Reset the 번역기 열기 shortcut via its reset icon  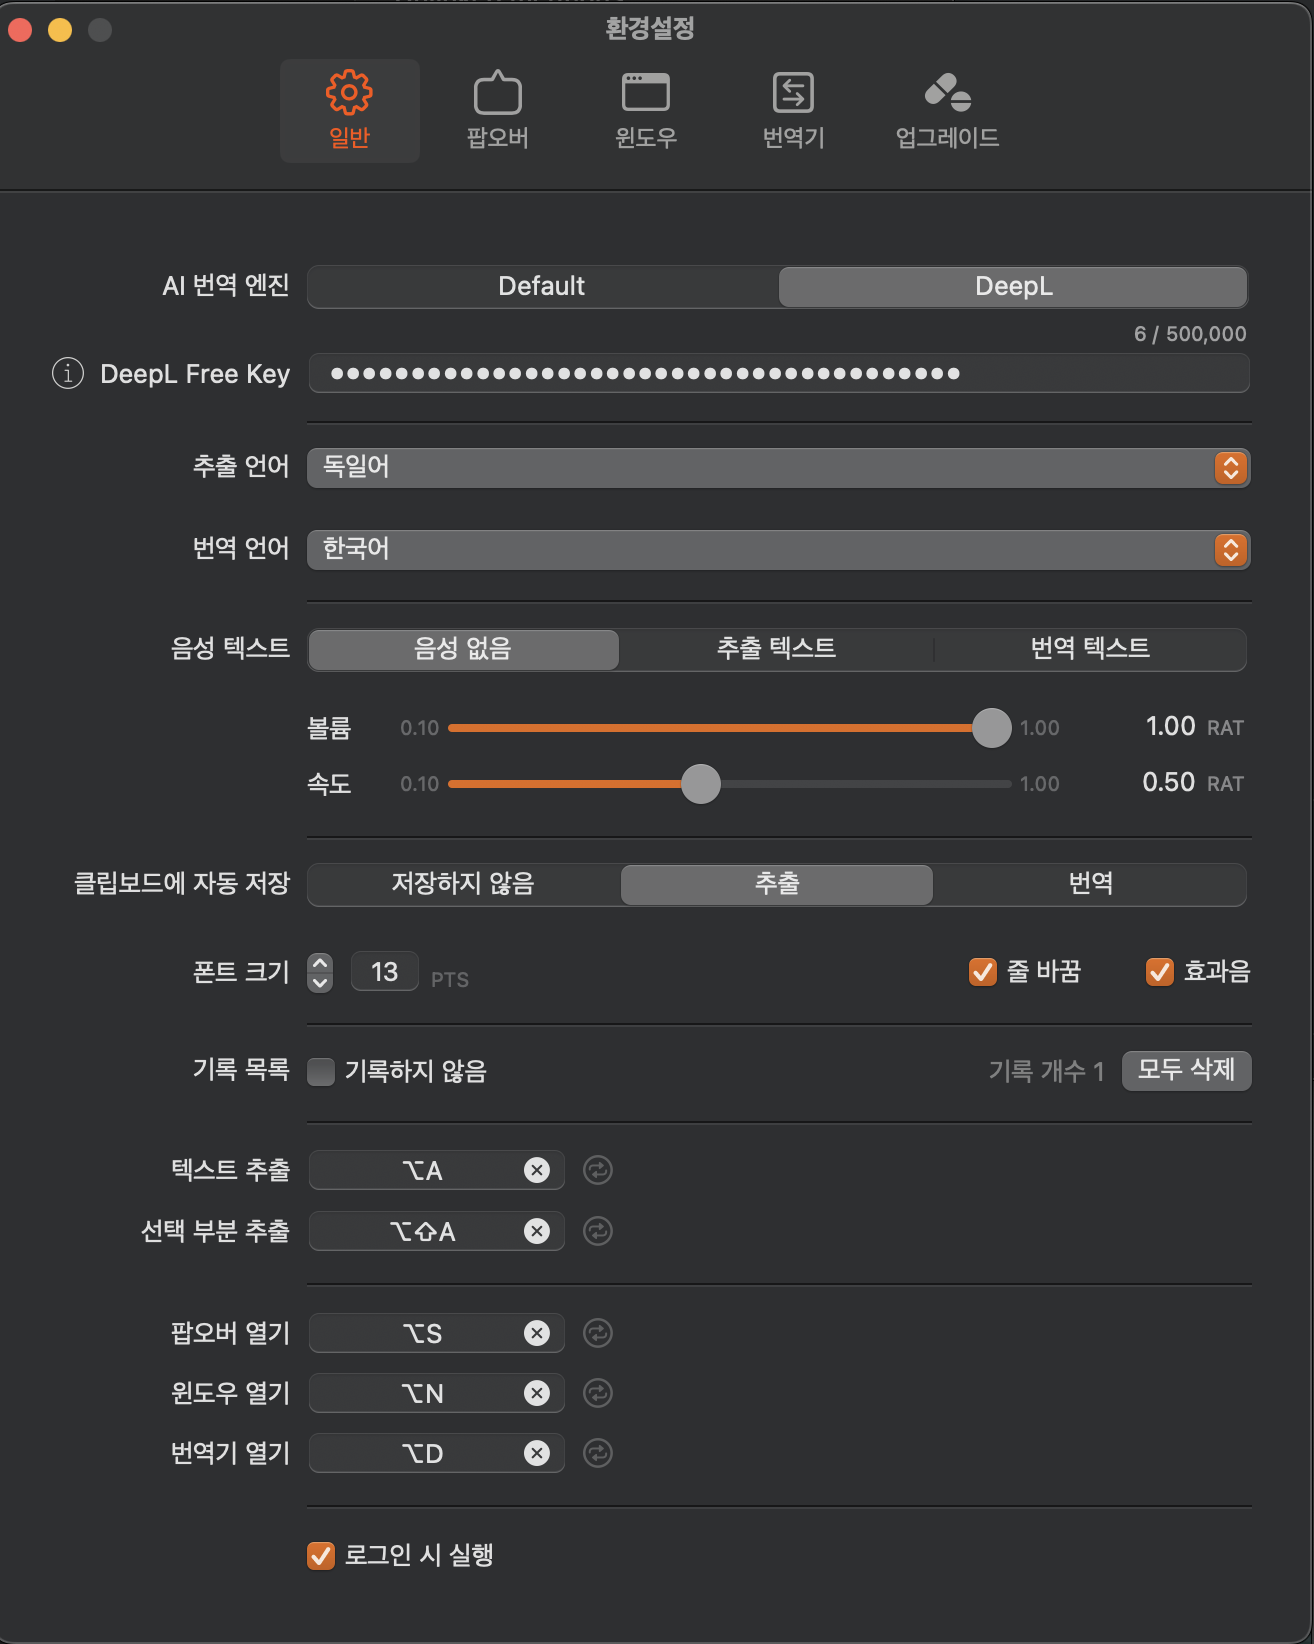pos(598,1453)
